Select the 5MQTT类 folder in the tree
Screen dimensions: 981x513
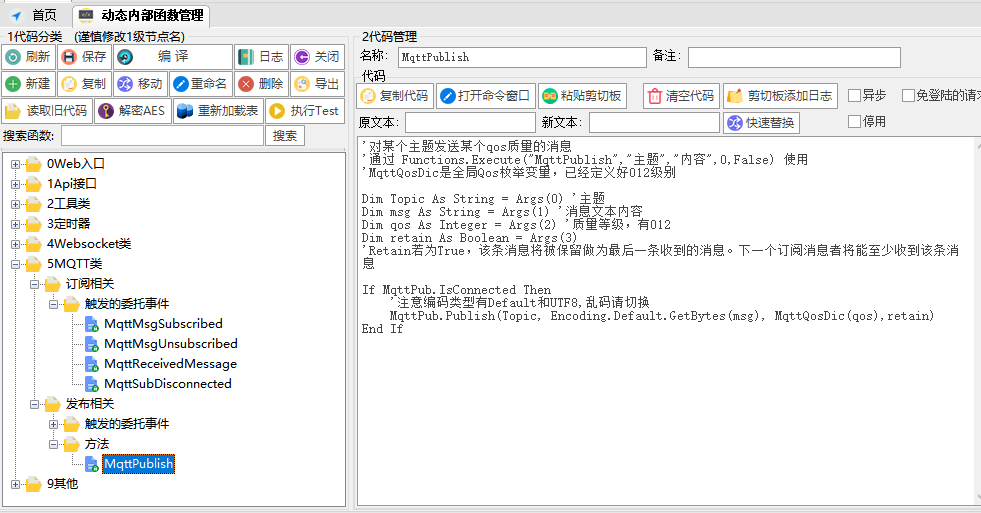tap(74, 263)
